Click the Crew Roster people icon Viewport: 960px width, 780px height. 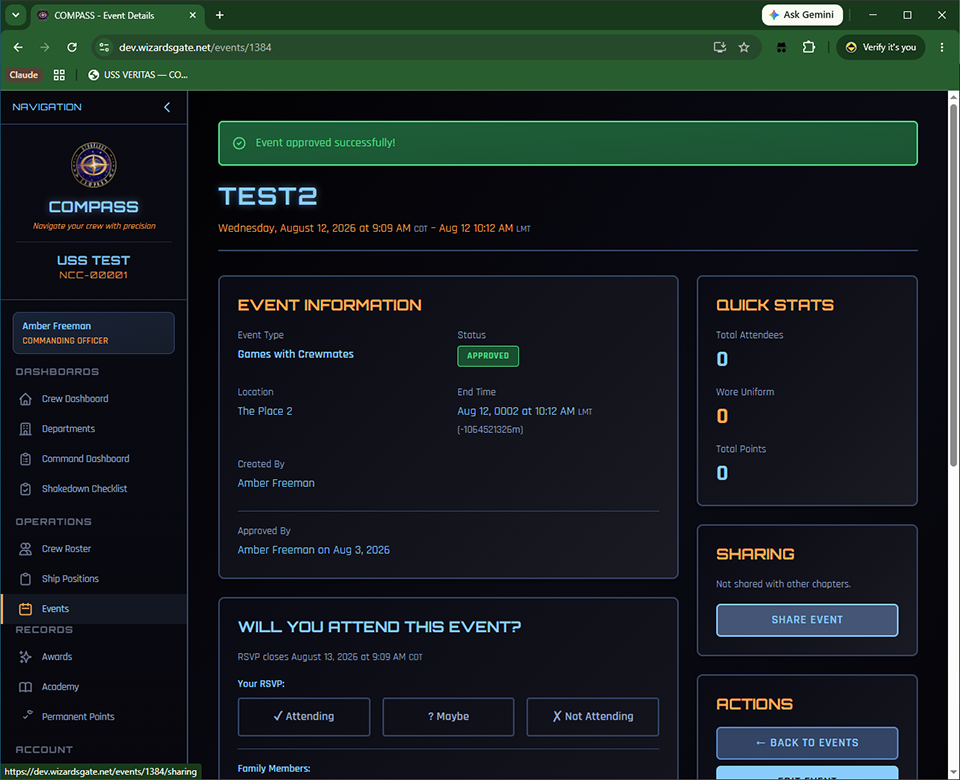coord(25,549)
